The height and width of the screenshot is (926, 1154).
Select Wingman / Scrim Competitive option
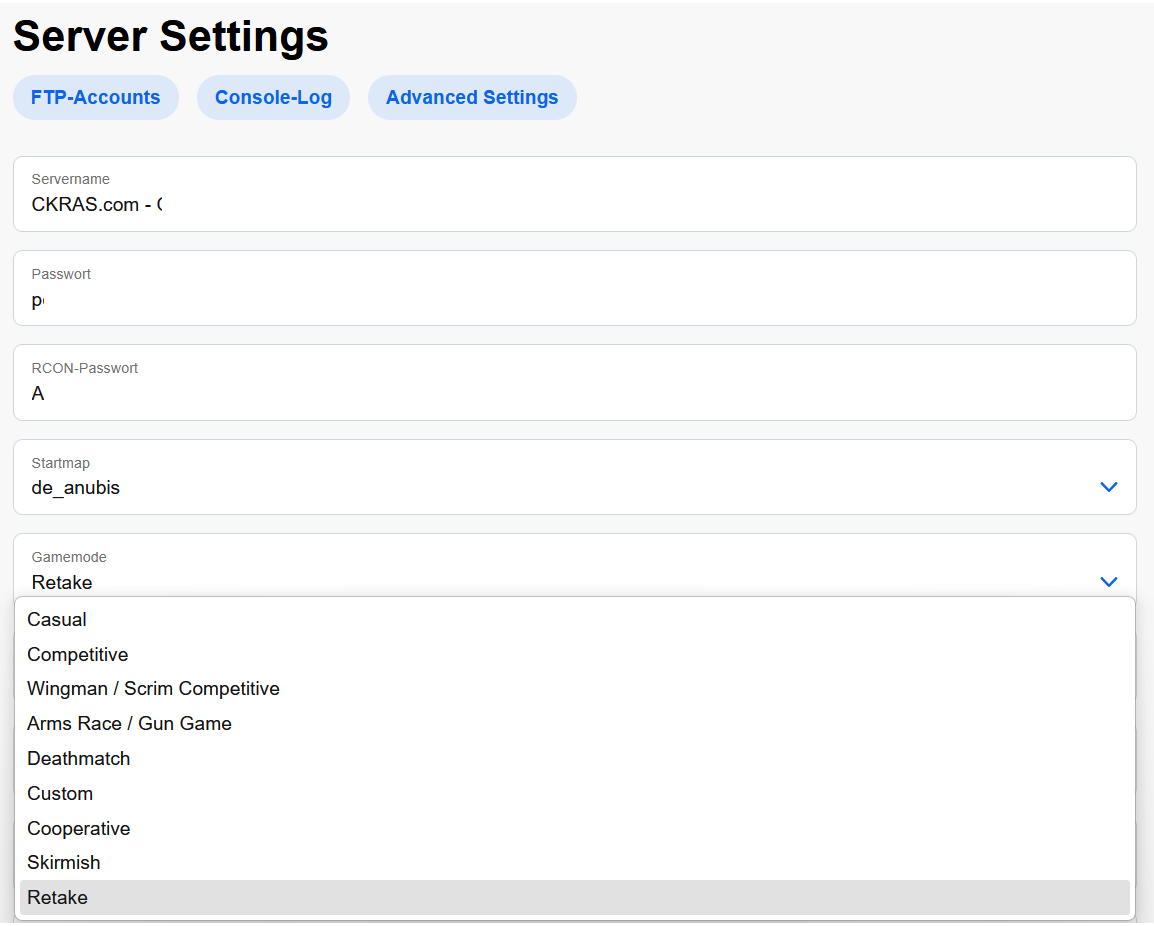coord(153,688)
